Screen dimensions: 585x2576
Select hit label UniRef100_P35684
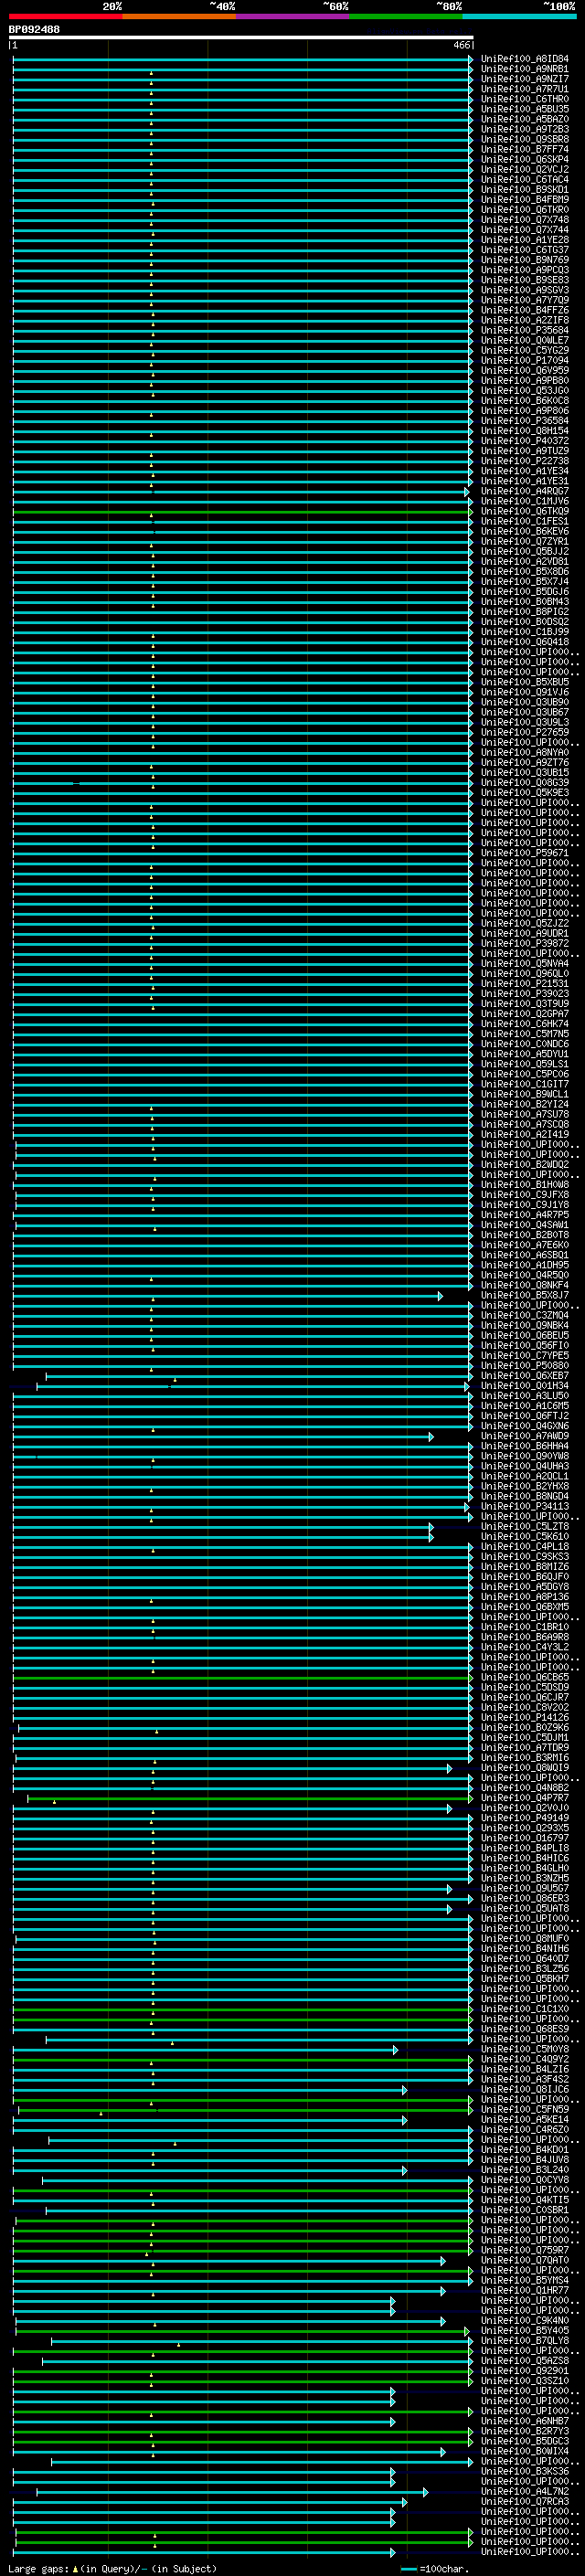pyautogui.click(x=525, y=330)
